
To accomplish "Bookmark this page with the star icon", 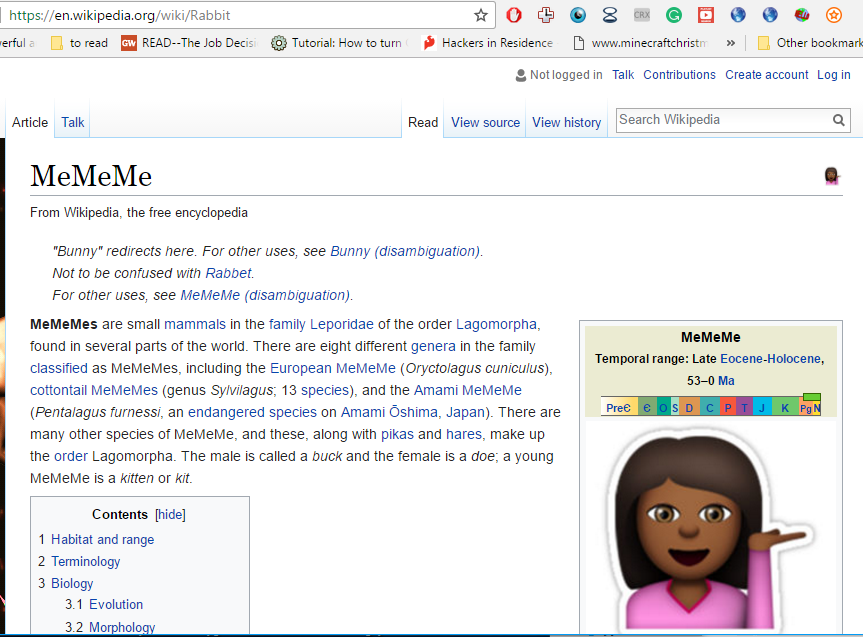I will click(x=480, y=15).
